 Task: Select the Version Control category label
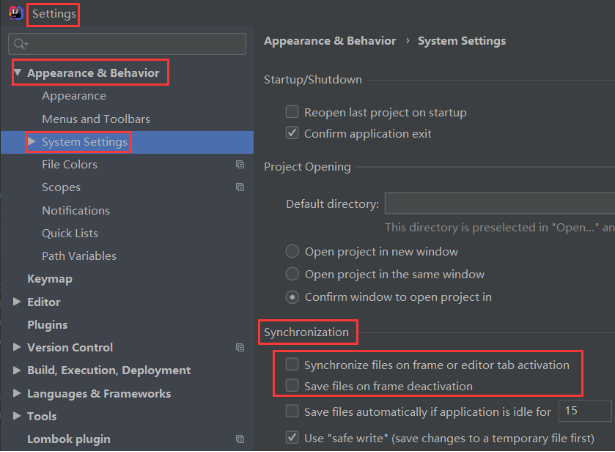click(x=70, y=348)
